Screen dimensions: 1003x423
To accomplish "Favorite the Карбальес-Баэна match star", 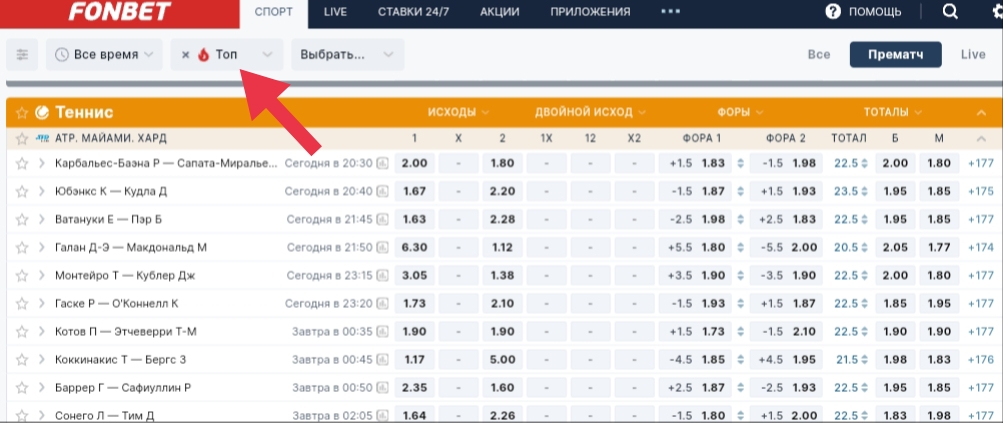I will 21,163.
